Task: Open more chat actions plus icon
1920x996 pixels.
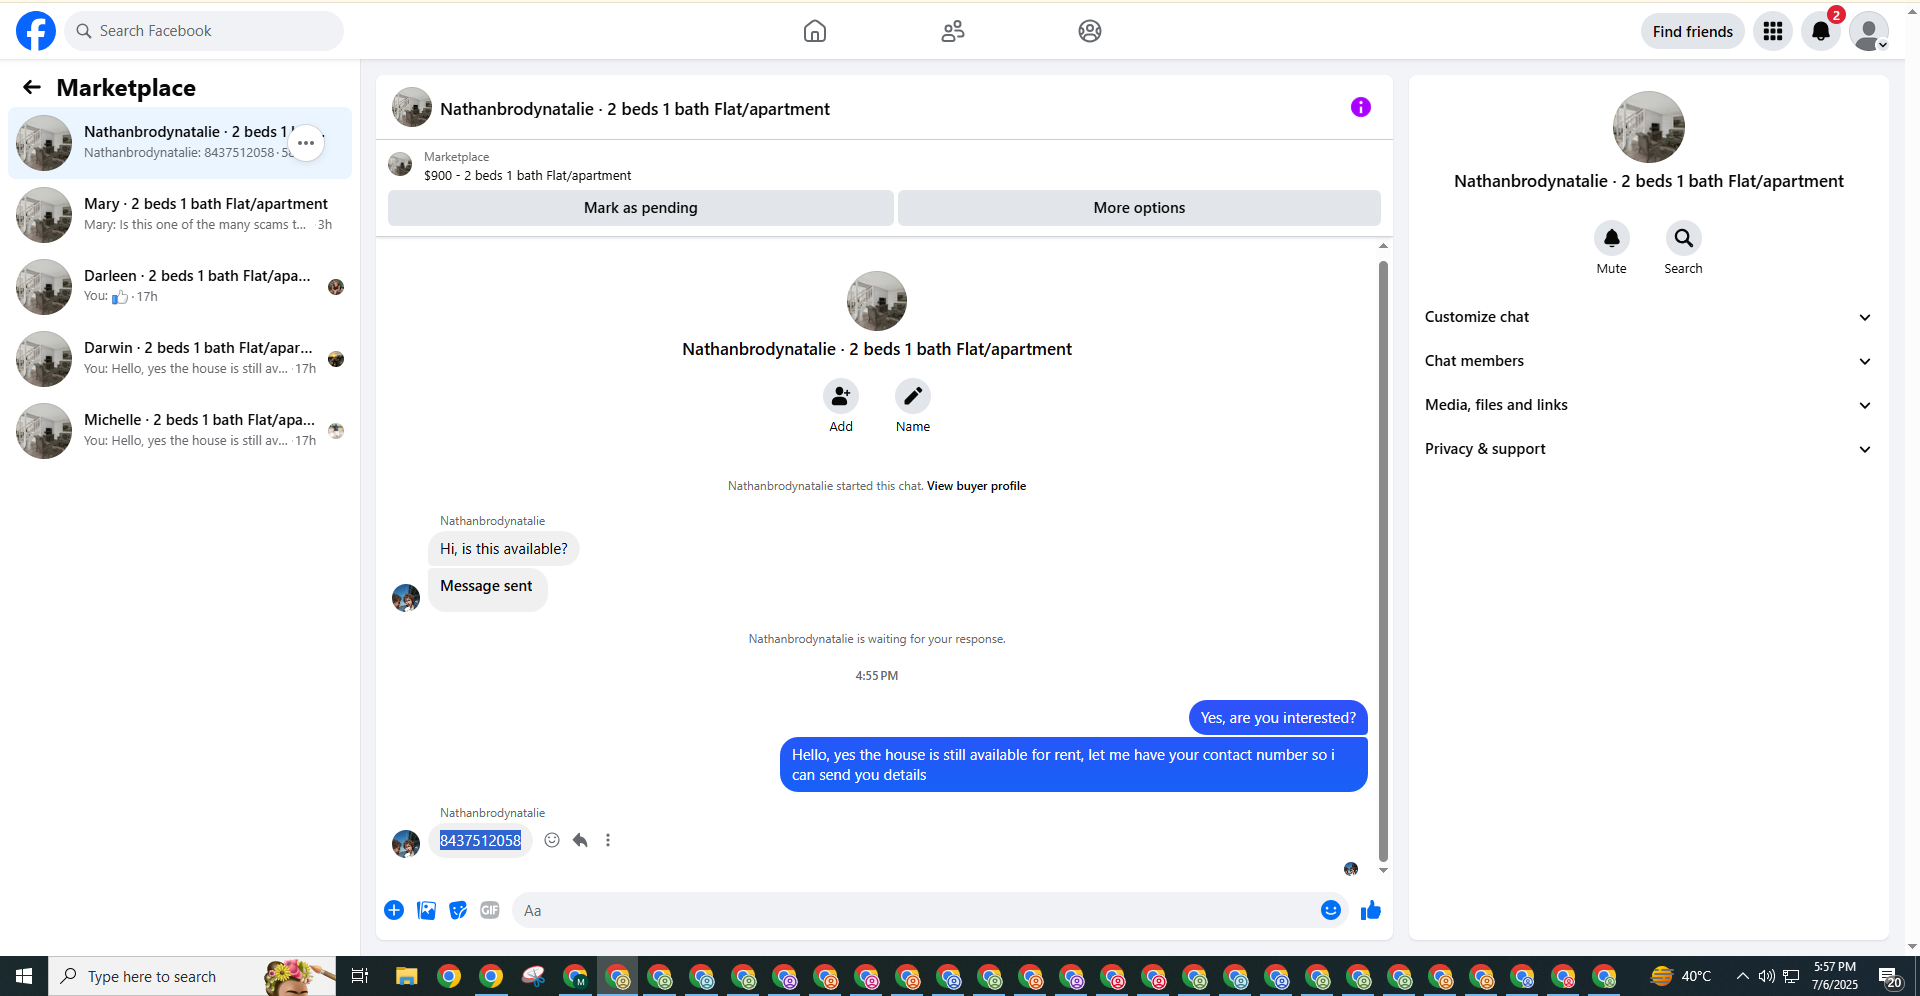Action: [394, 910]
